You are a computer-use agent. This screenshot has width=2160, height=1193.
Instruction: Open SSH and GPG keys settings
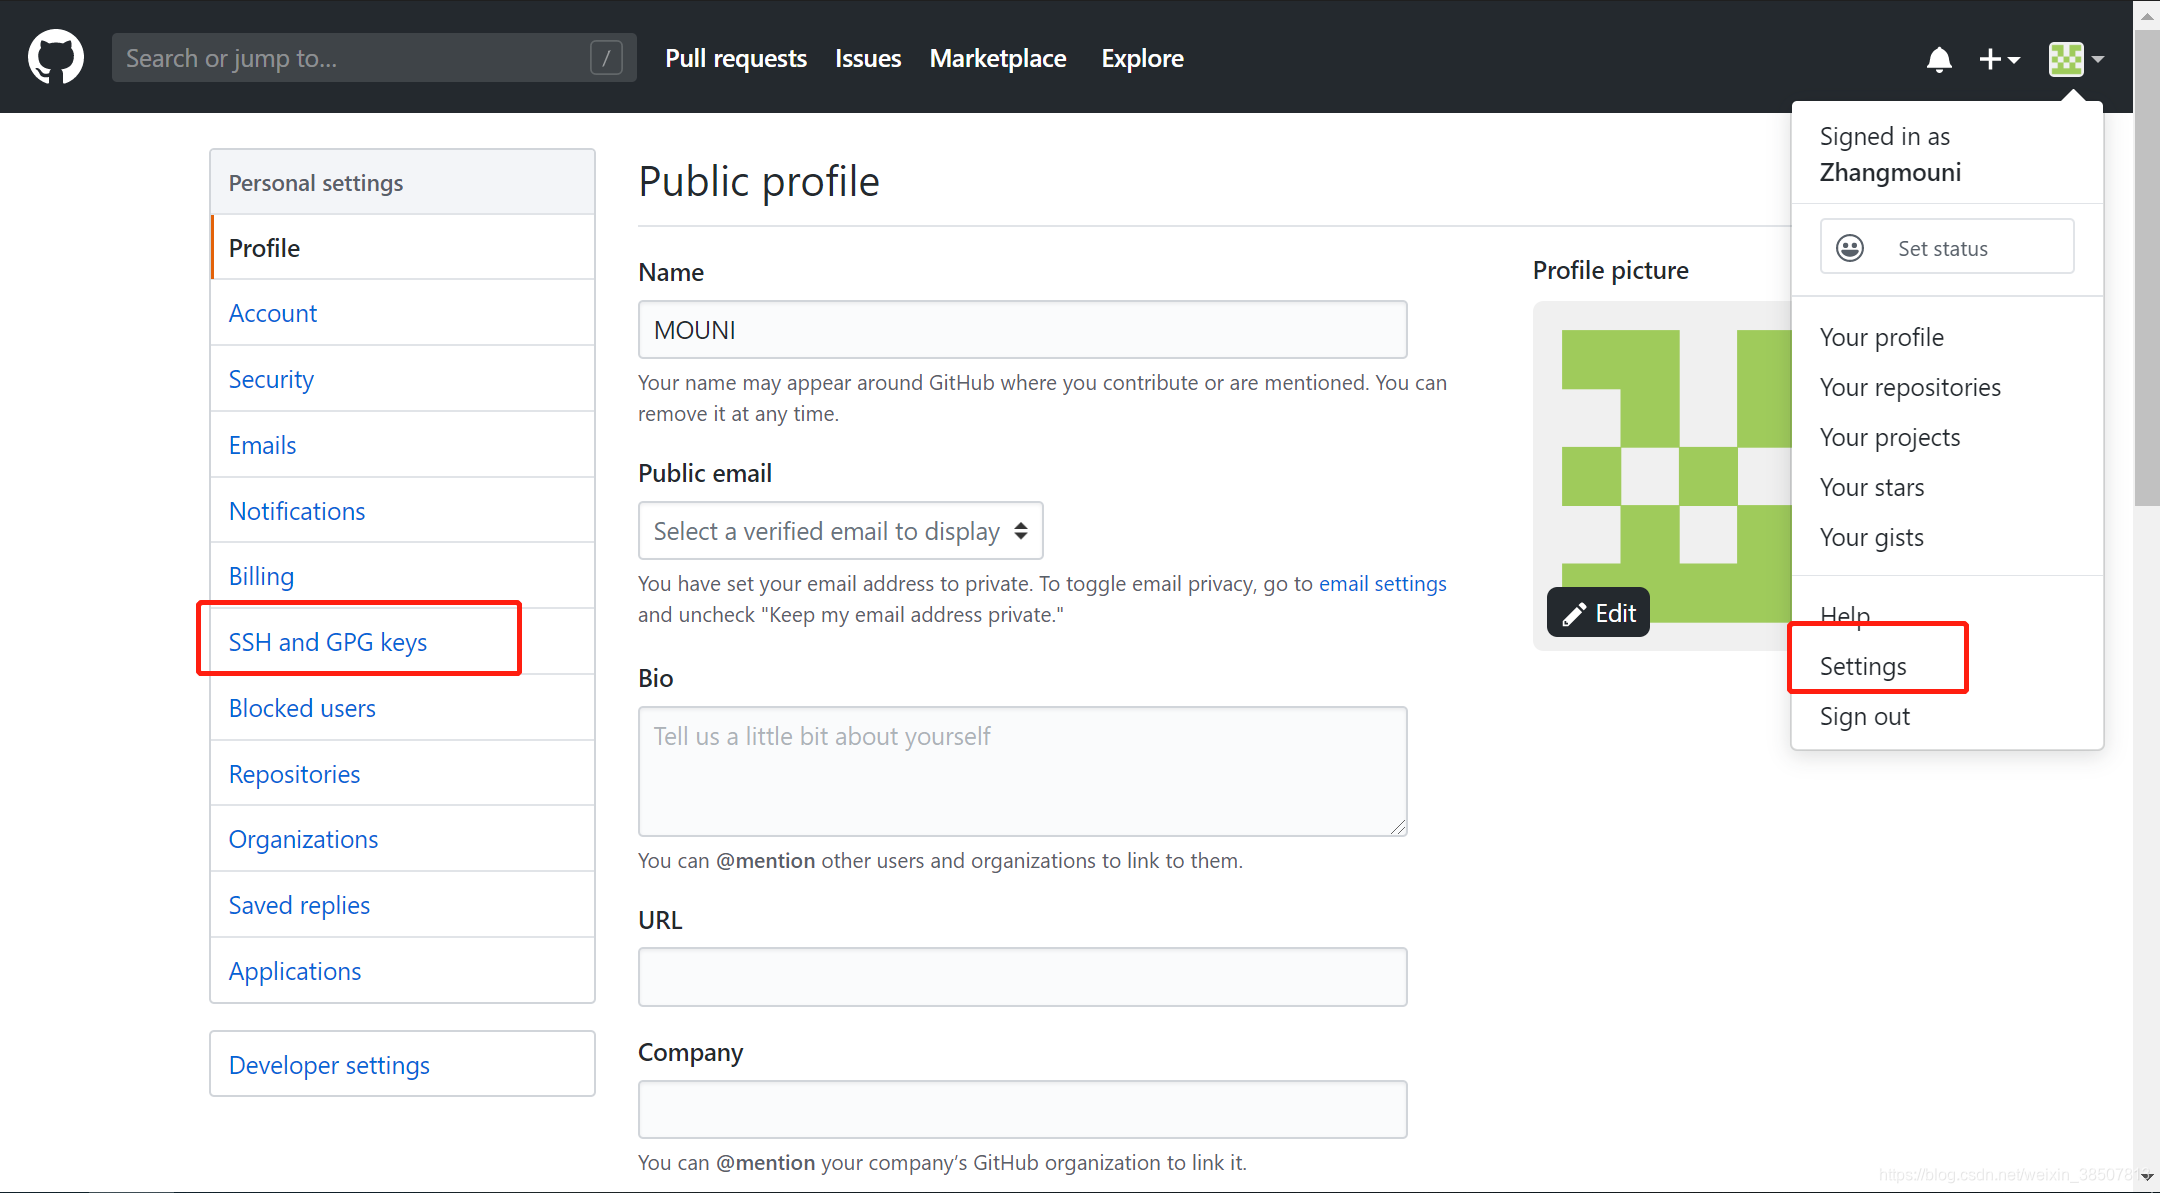(403, 642)
